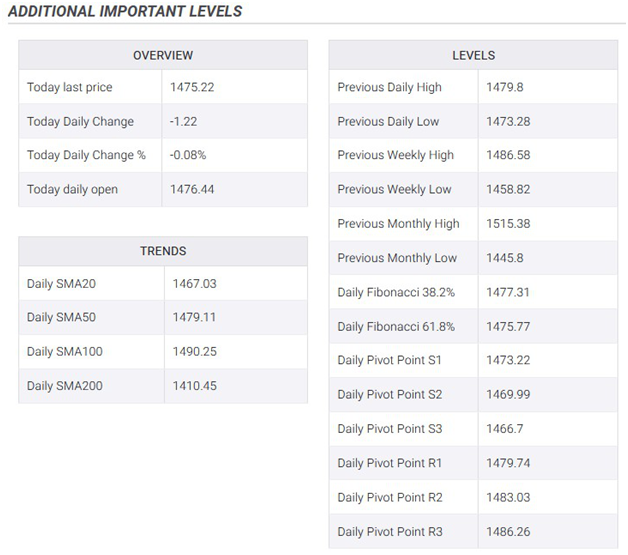Select the Daily Fibonacci 61.8% value
628x555 pixels.
[x=508, y=327]
